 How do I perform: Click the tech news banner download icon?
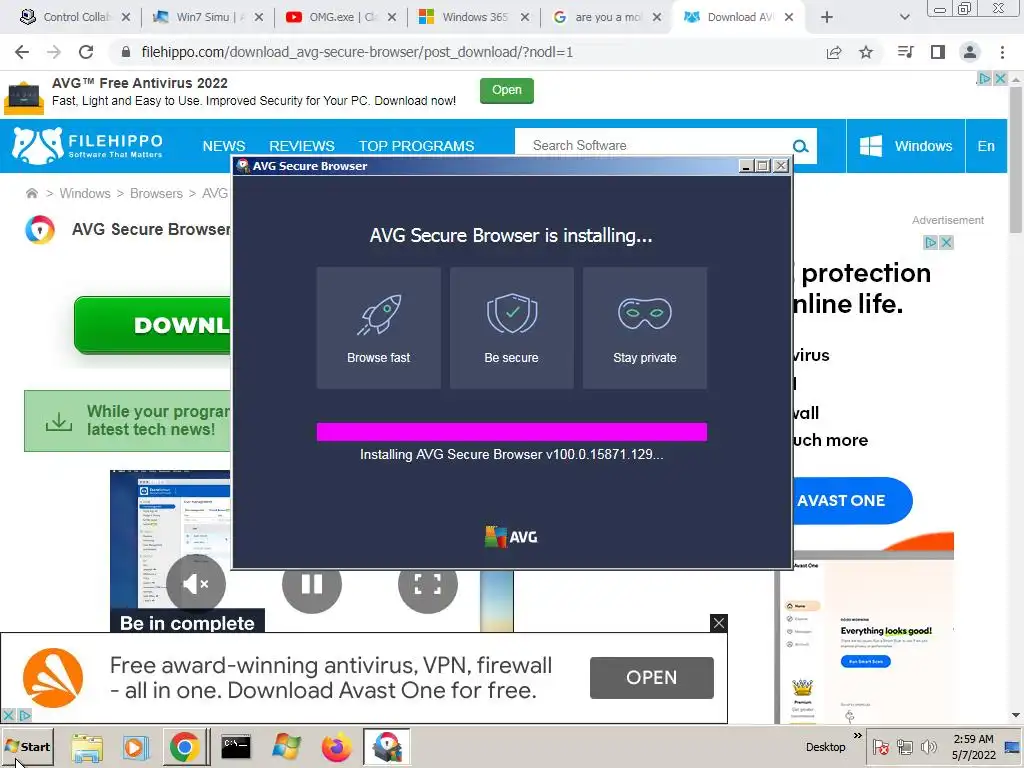tap(59, 421)
